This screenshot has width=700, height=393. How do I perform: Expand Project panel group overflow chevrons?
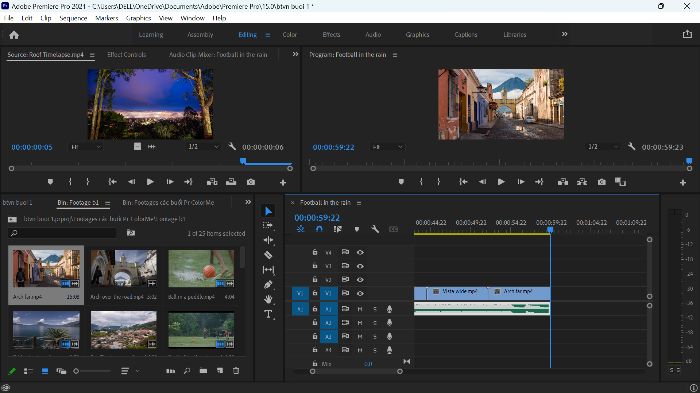point(248,202)
